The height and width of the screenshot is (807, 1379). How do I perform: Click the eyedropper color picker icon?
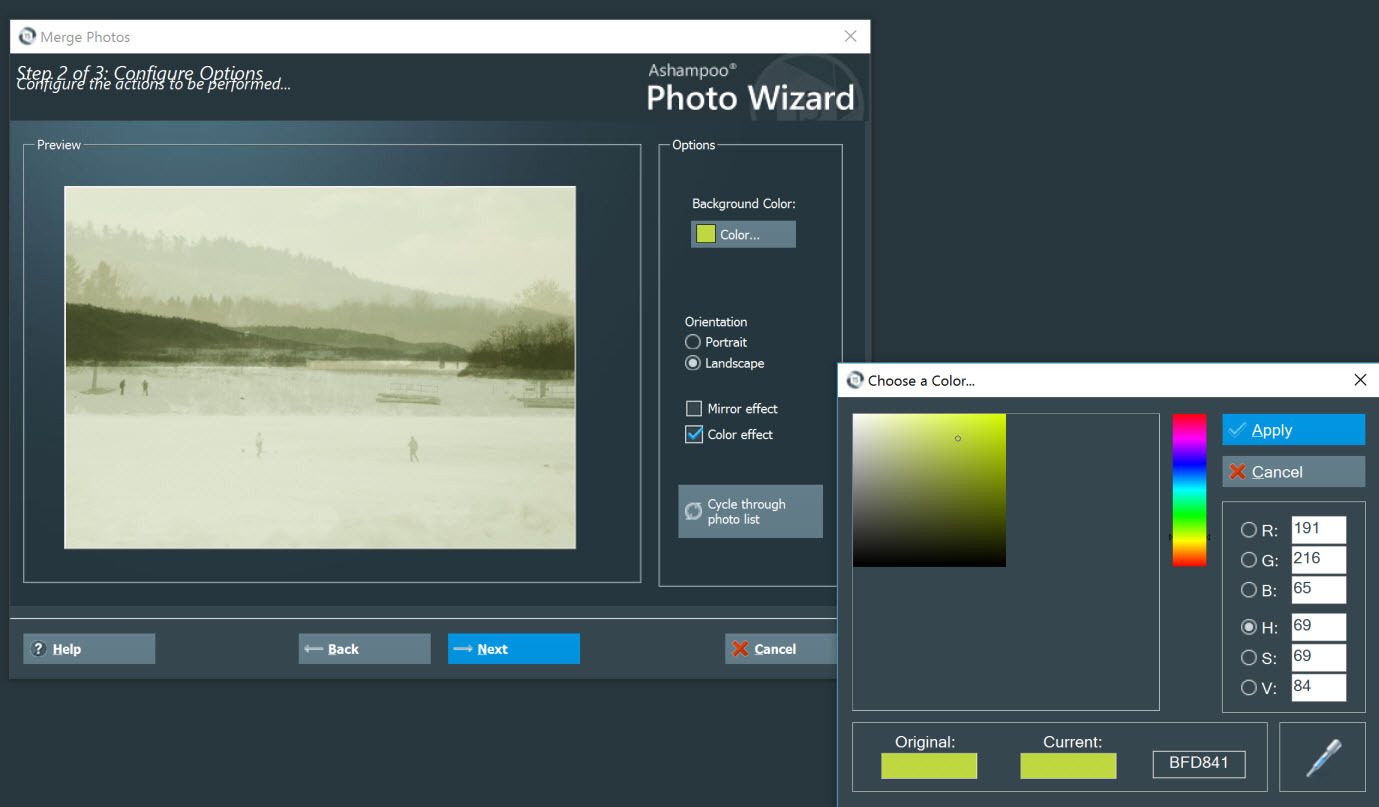pyautogui.click(x=1322, y=757)
